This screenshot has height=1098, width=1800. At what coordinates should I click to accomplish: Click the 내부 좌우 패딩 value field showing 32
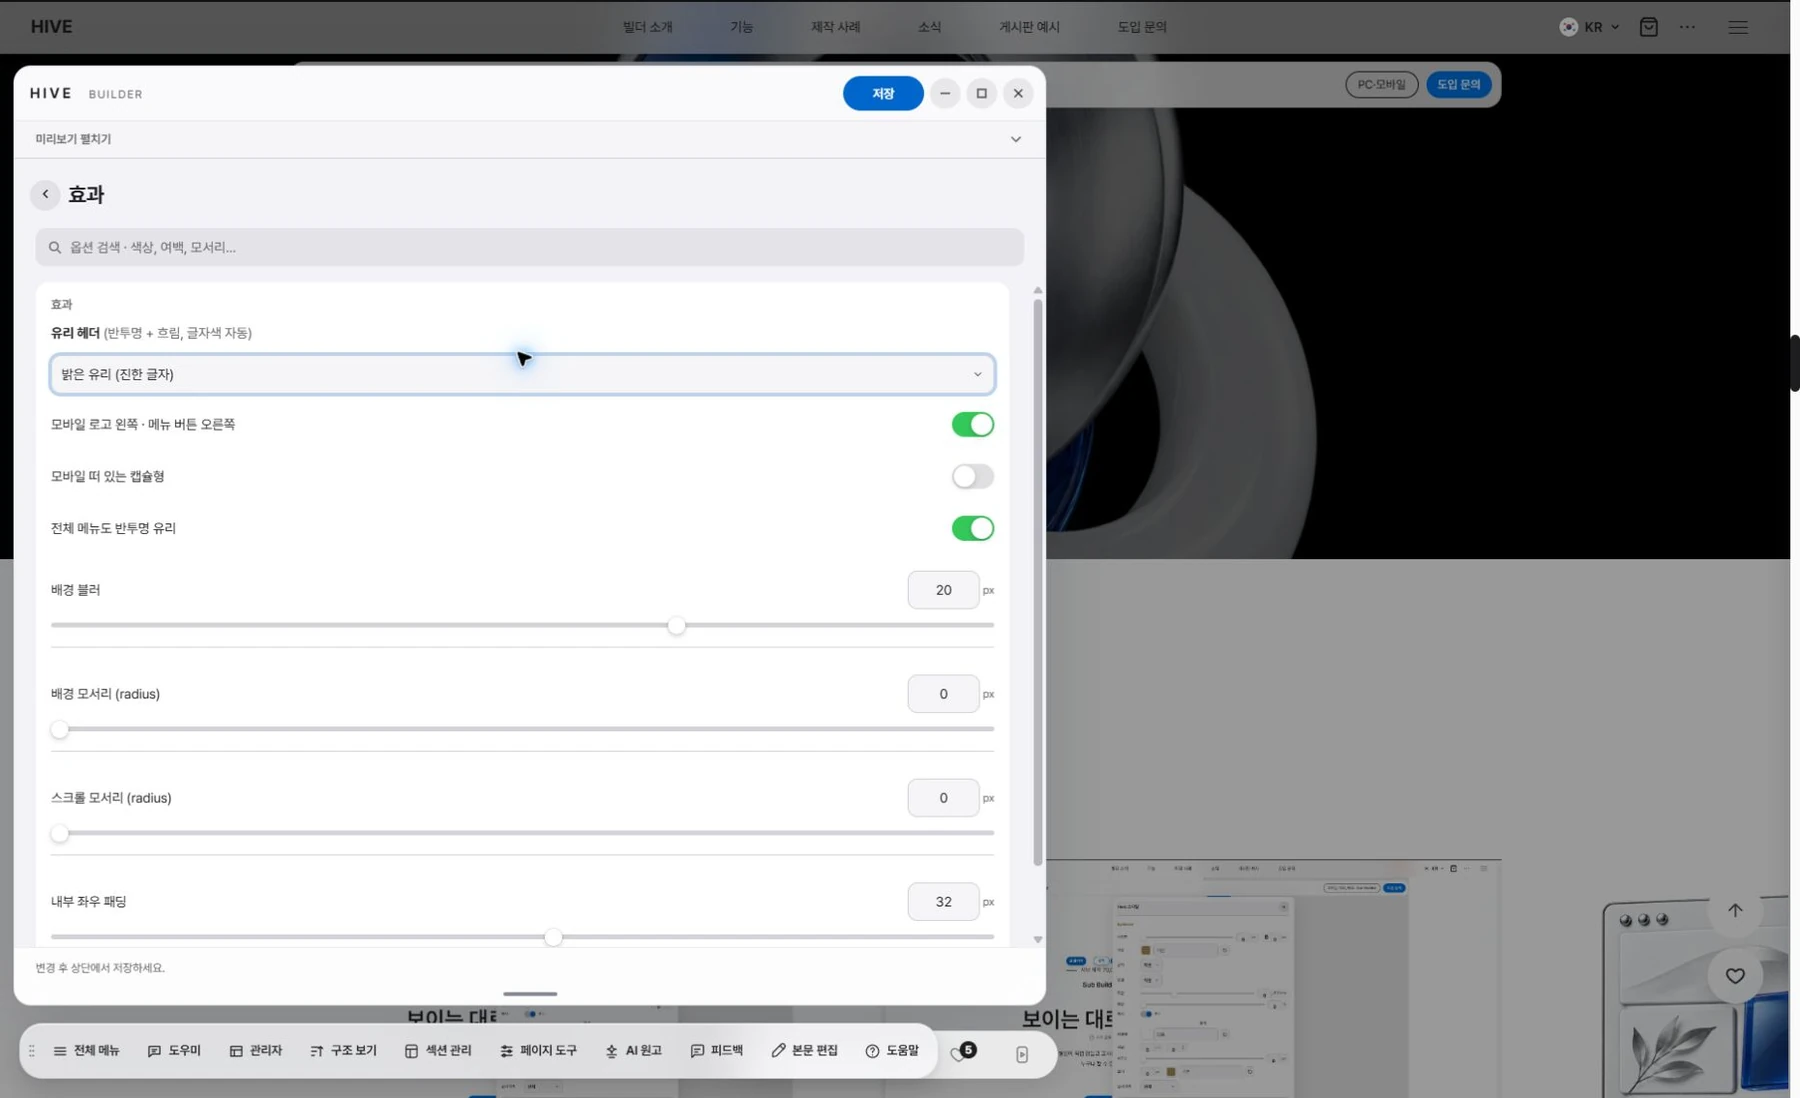tap(943, 902)
